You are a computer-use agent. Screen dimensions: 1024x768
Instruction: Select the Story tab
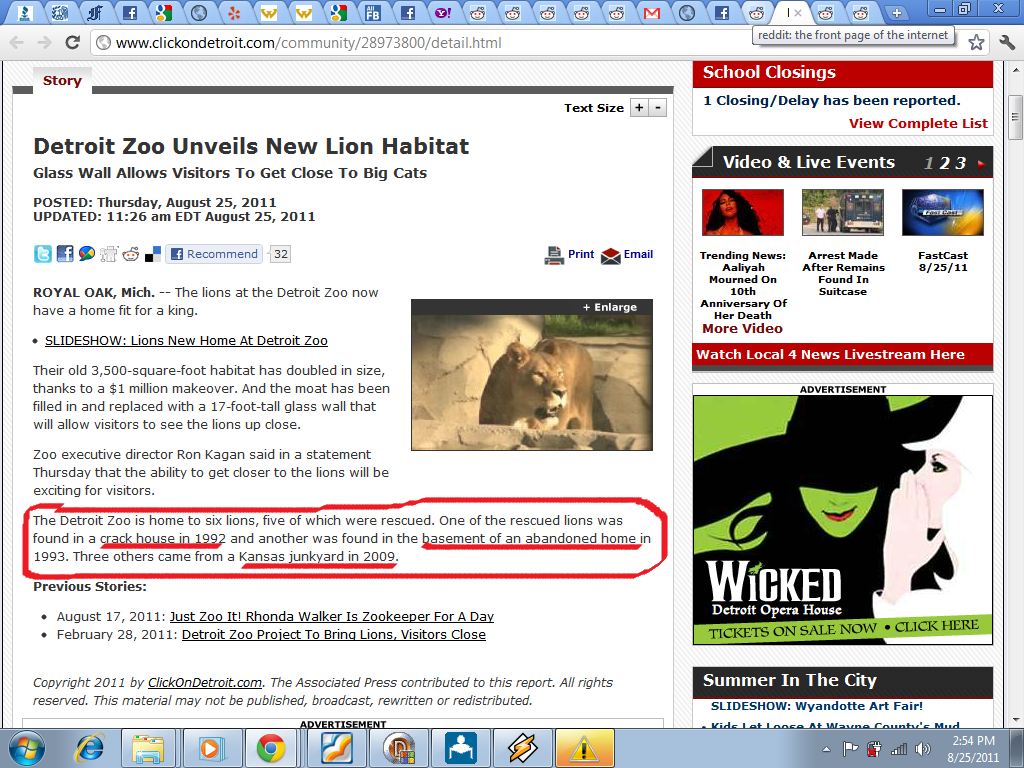[62, 80]
